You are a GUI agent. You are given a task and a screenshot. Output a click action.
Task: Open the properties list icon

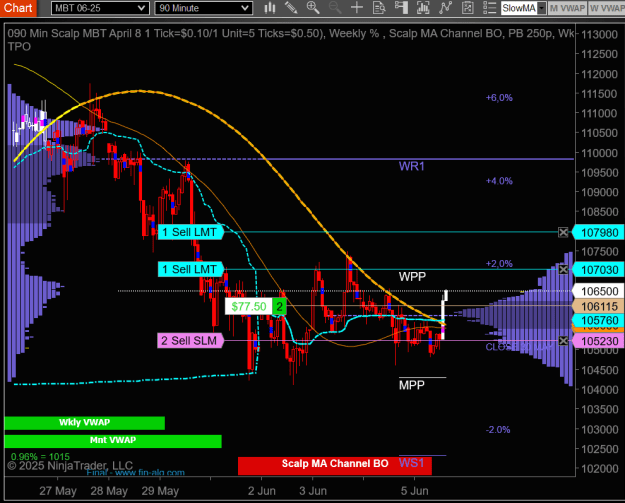(x=489, y=8)
